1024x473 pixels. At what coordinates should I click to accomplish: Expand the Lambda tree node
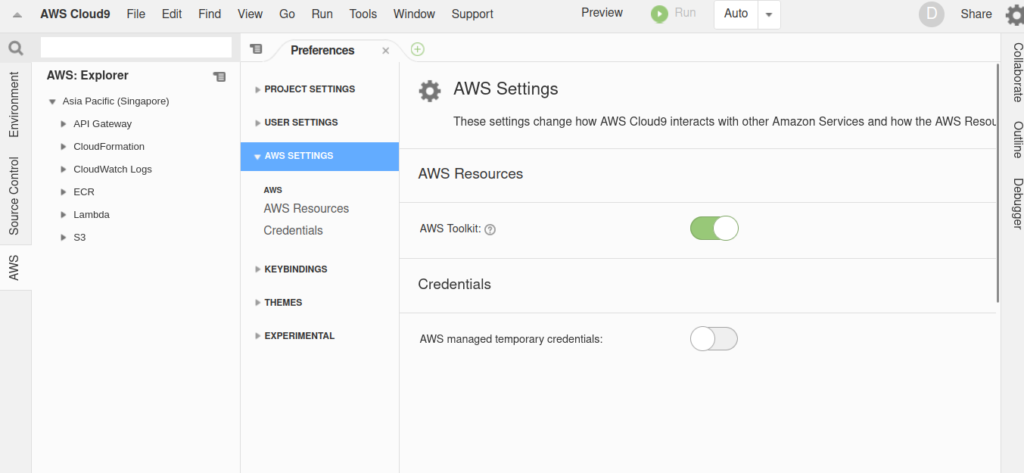tap(63, 214)
